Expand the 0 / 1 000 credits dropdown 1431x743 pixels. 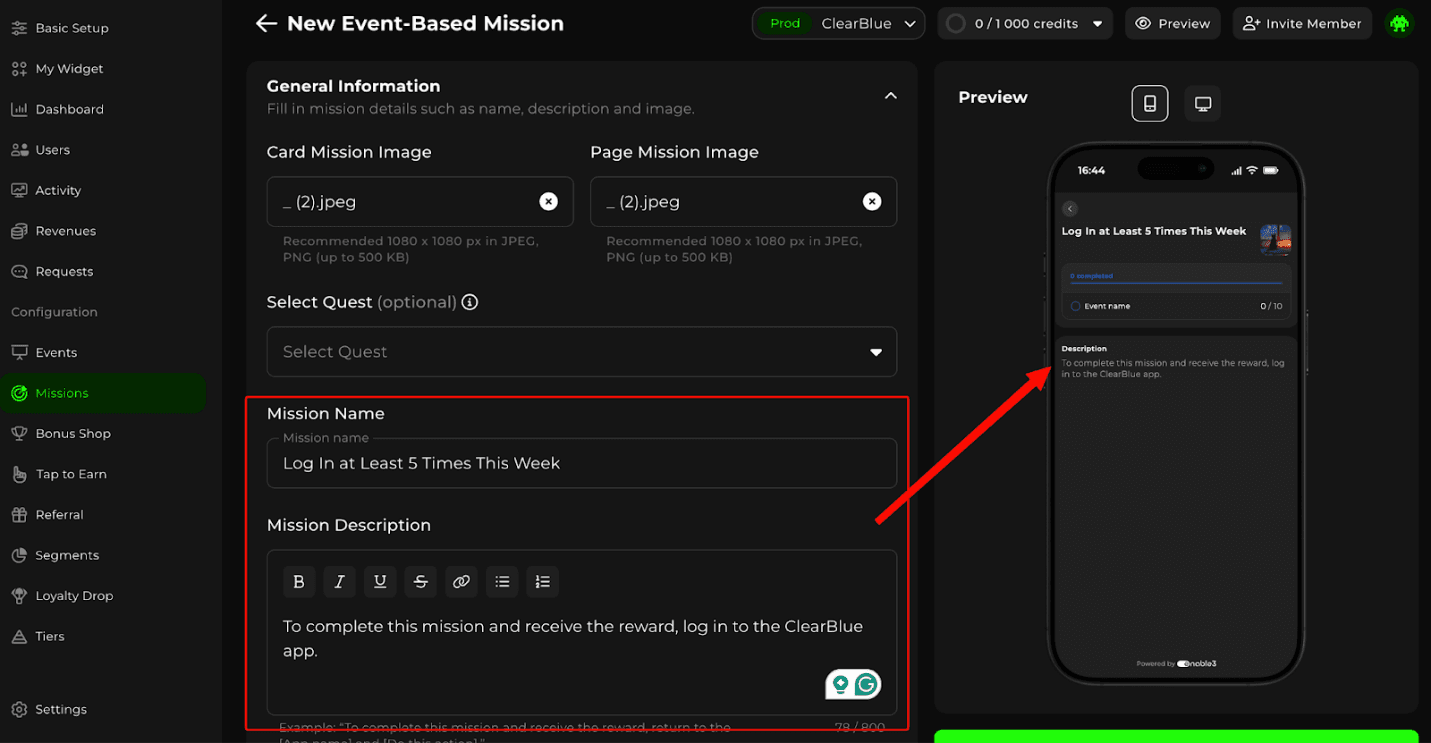[x=1025, y=23]
